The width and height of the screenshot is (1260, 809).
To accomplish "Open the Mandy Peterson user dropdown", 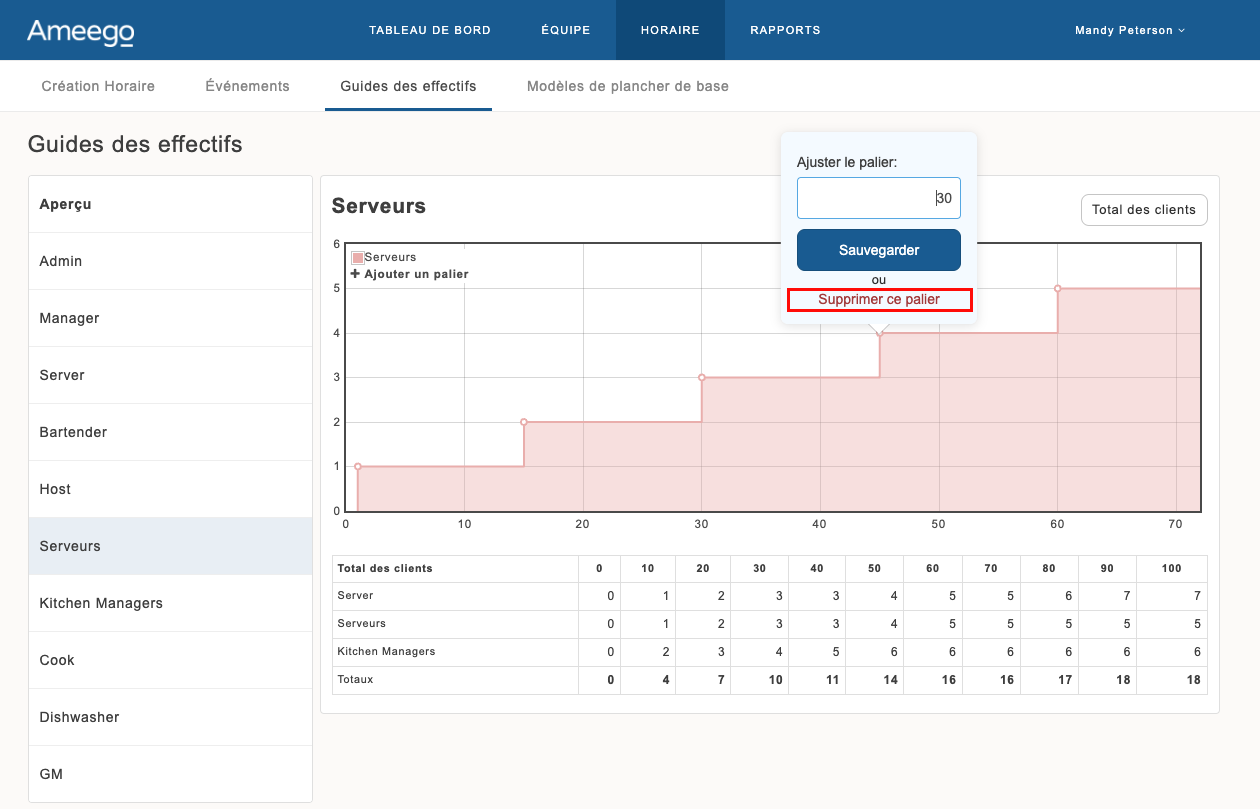I will pyautogui.click(x=1129, y=31).
